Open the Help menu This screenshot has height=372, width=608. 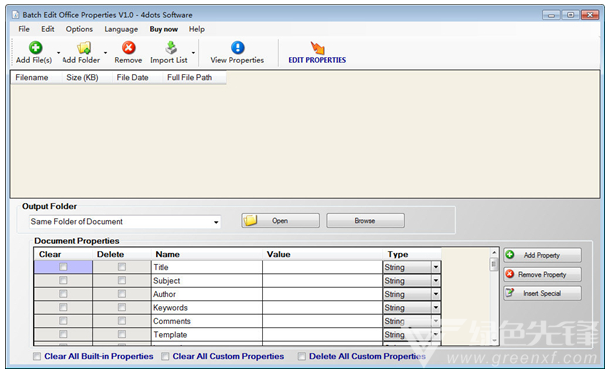[x=197, y=29]
